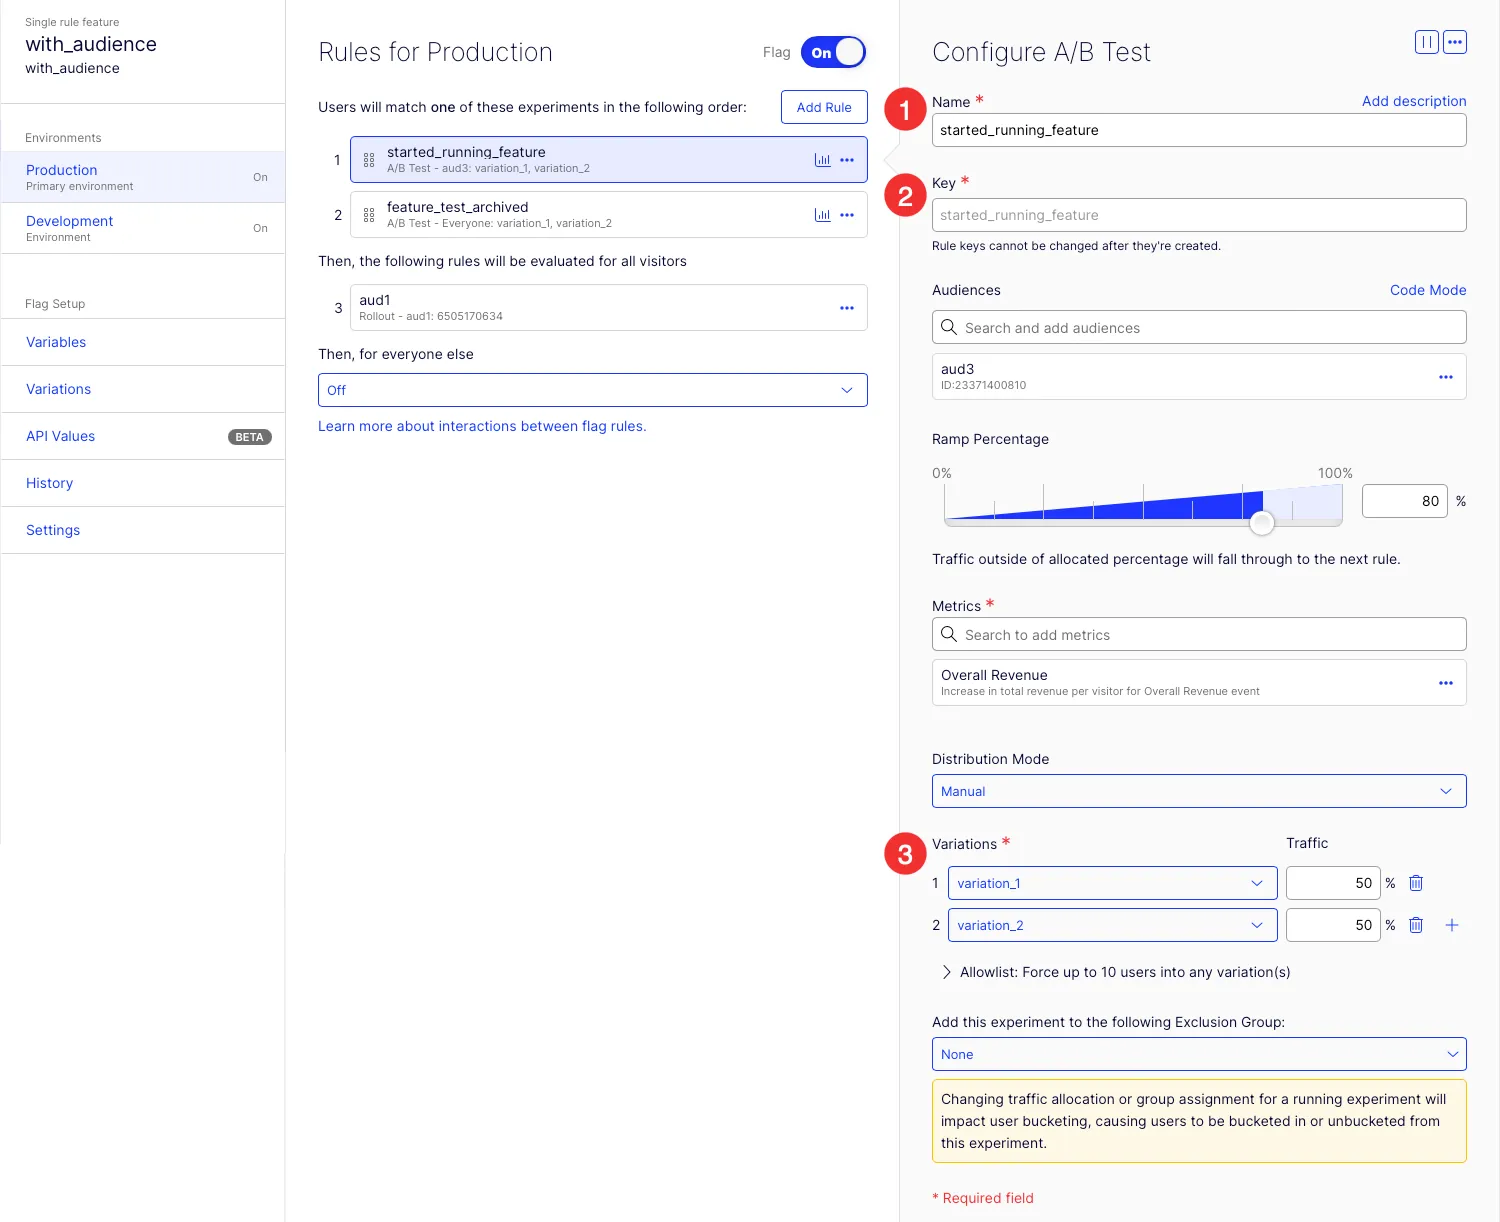Open results chart for started_running_feature rule
1500x1222 pixels.
tap(822, 160)
